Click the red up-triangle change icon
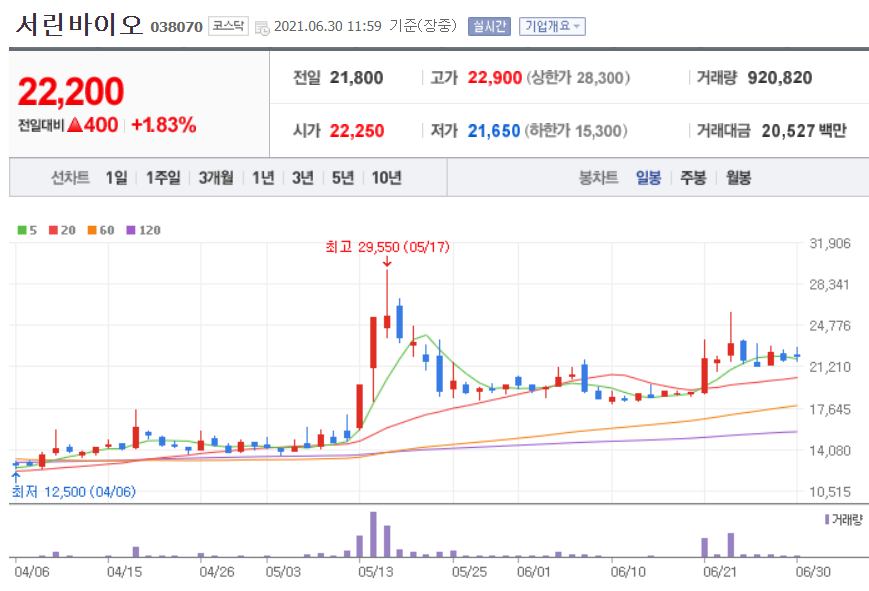Screen dimensions: 869x591 pos(75,125)
